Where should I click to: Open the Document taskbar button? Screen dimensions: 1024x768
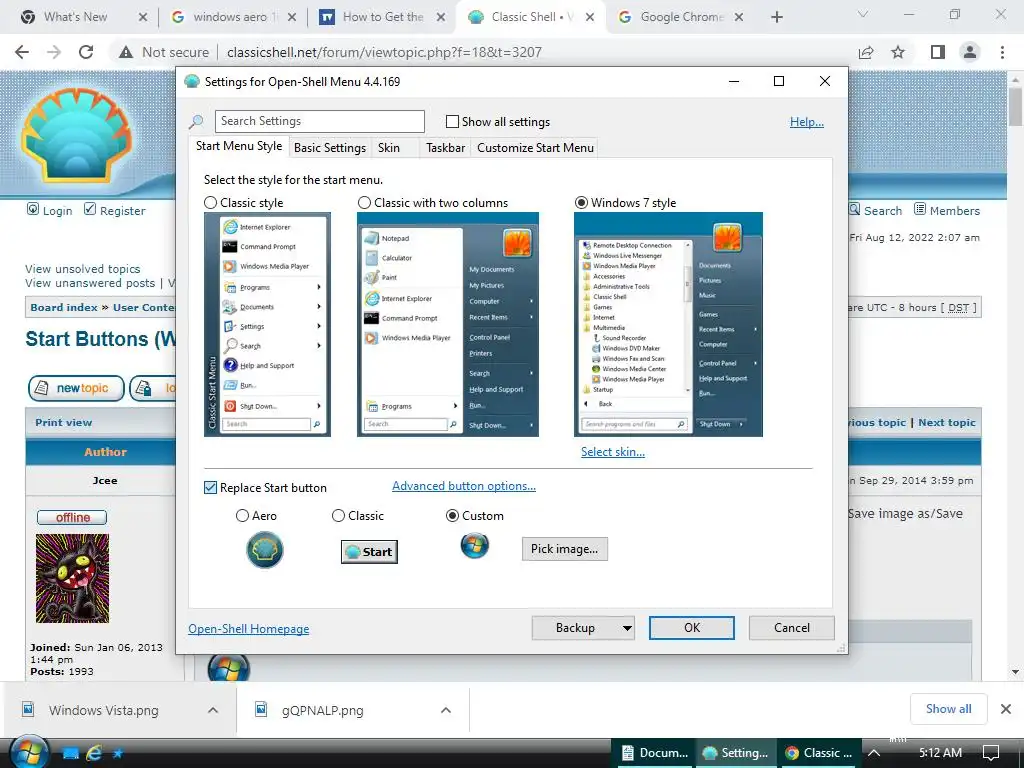[x=655, y=753]
